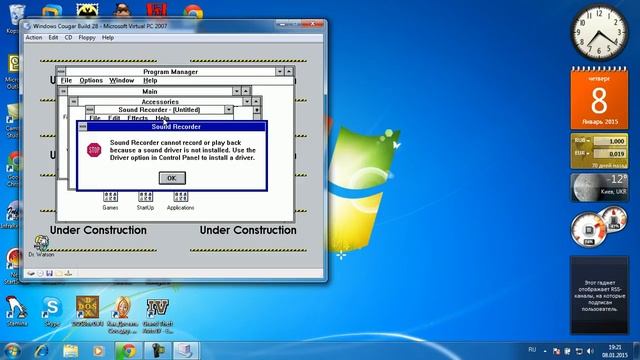640x360 pixels.
Task: Click the weather gadget showing -12°
Action: [x=599, y=188]
